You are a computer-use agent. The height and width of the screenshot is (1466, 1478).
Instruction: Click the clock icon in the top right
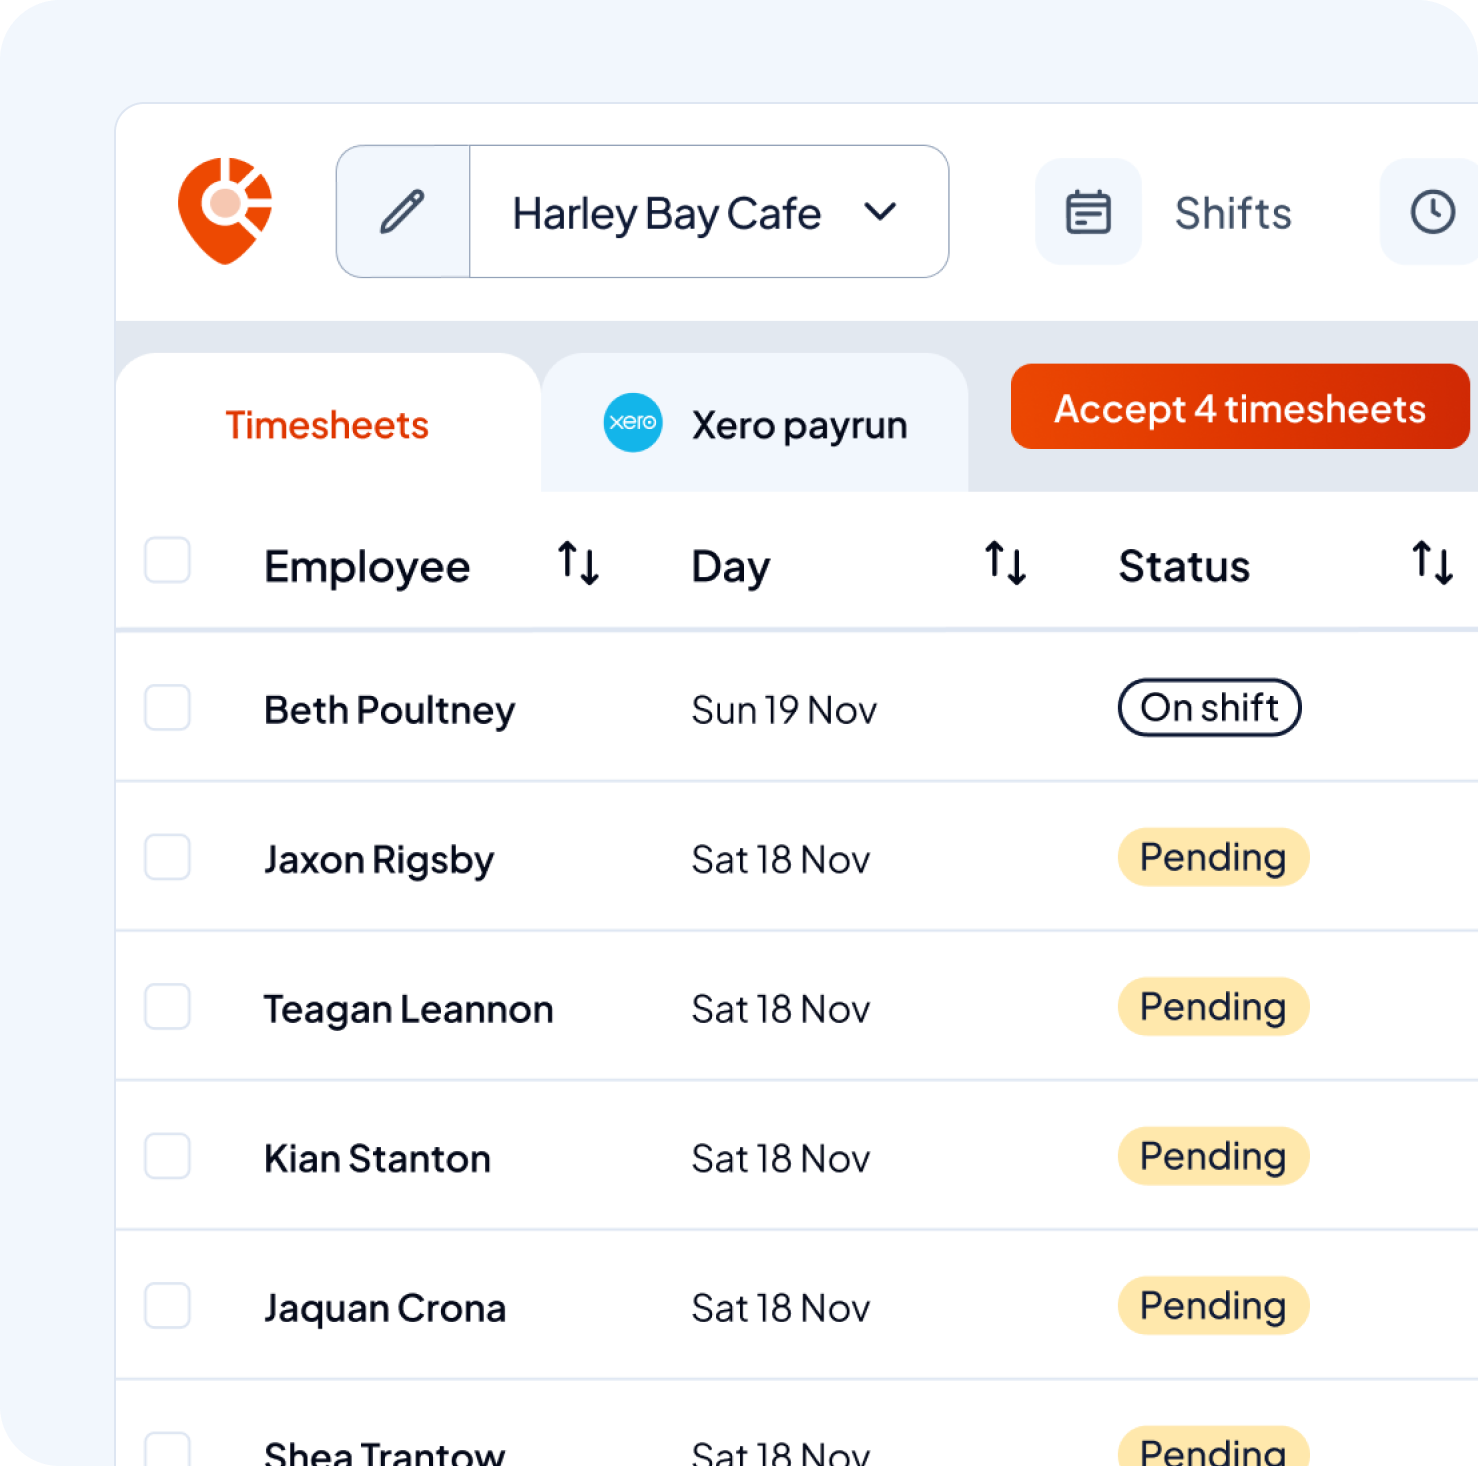[x=1432, y=211]
